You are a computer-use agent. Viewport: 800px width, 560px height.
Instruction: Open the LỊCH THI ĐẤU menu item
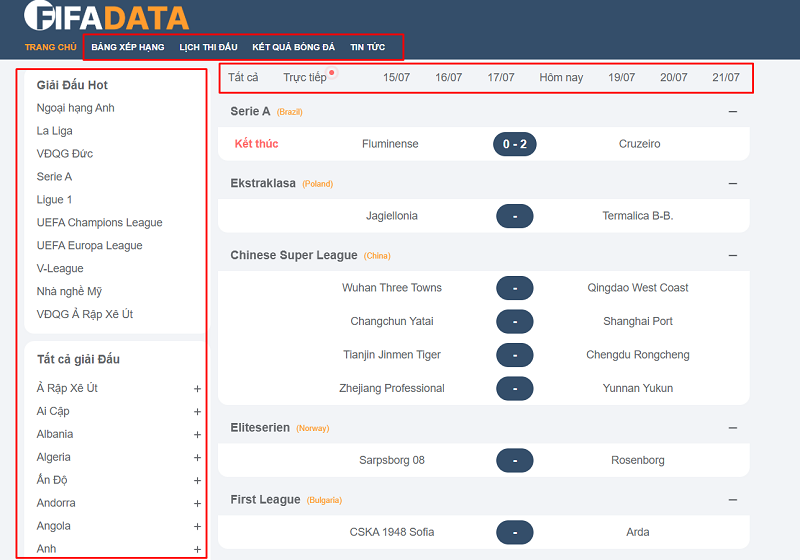tap(208, 47)
